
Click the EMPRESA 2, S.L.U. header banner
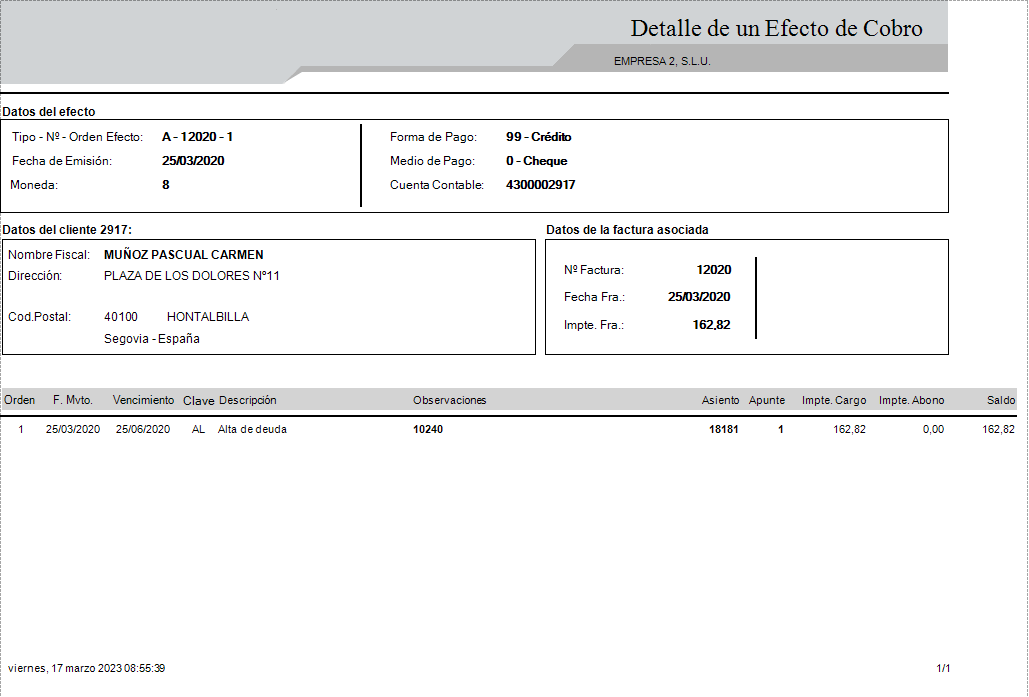tap(661, 60)
